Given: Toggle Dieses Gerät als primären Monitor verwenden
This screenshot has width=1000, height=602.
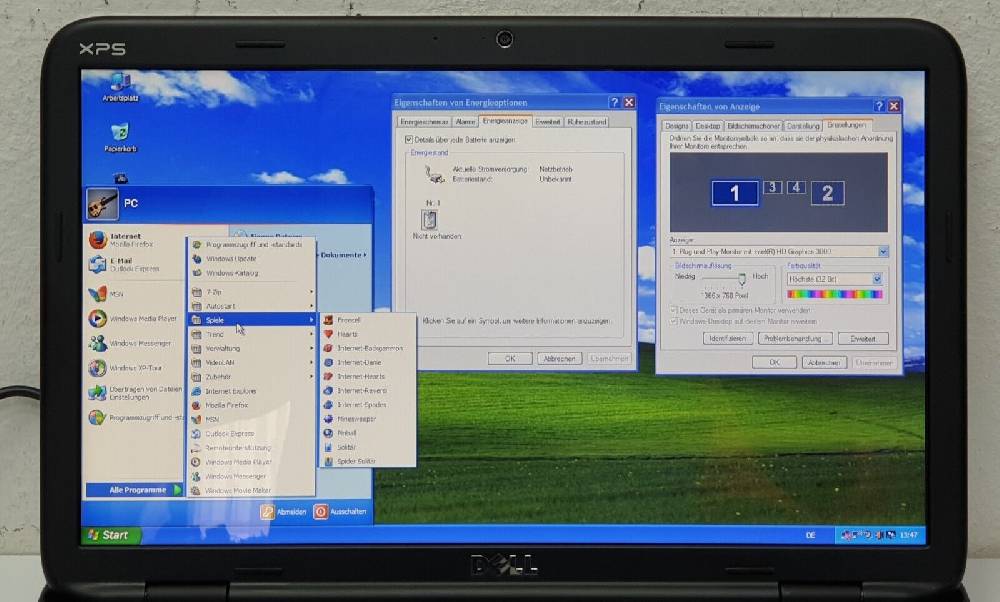Looking at the screenshot, I should coord(673,310).
